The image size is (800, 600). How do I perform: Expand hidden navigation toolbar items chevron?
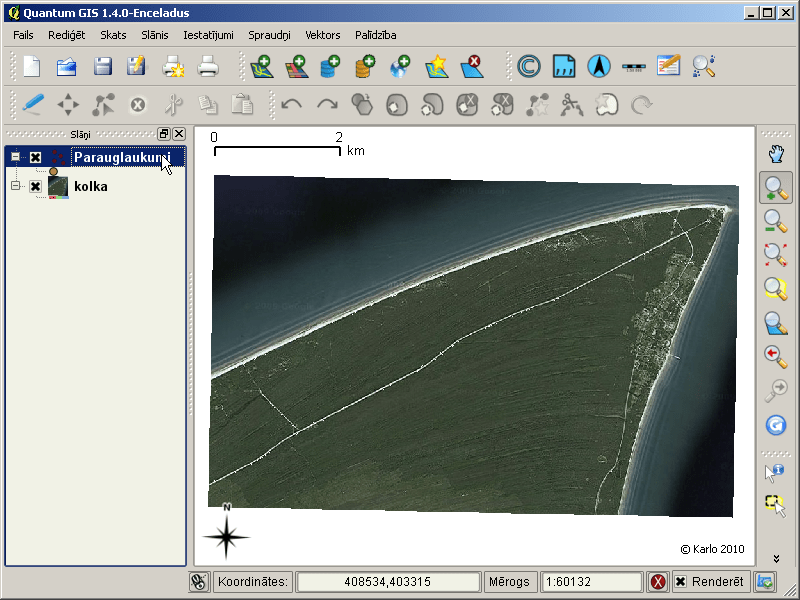click(776, 559)
